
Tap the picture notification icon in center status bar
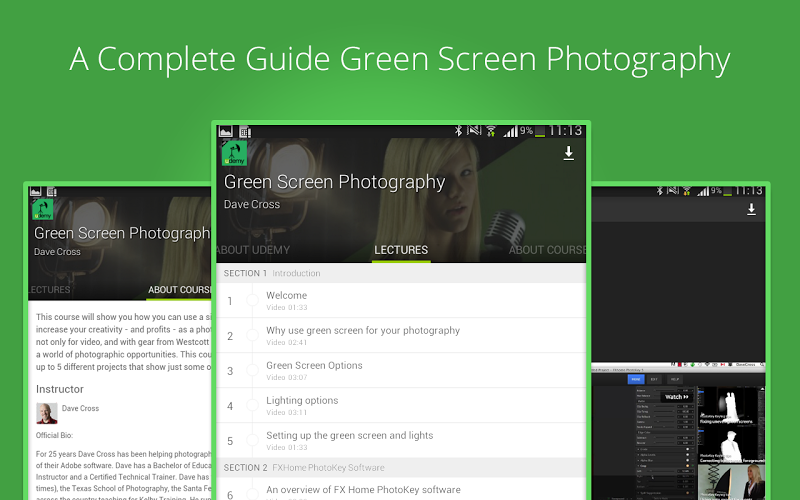226,132
